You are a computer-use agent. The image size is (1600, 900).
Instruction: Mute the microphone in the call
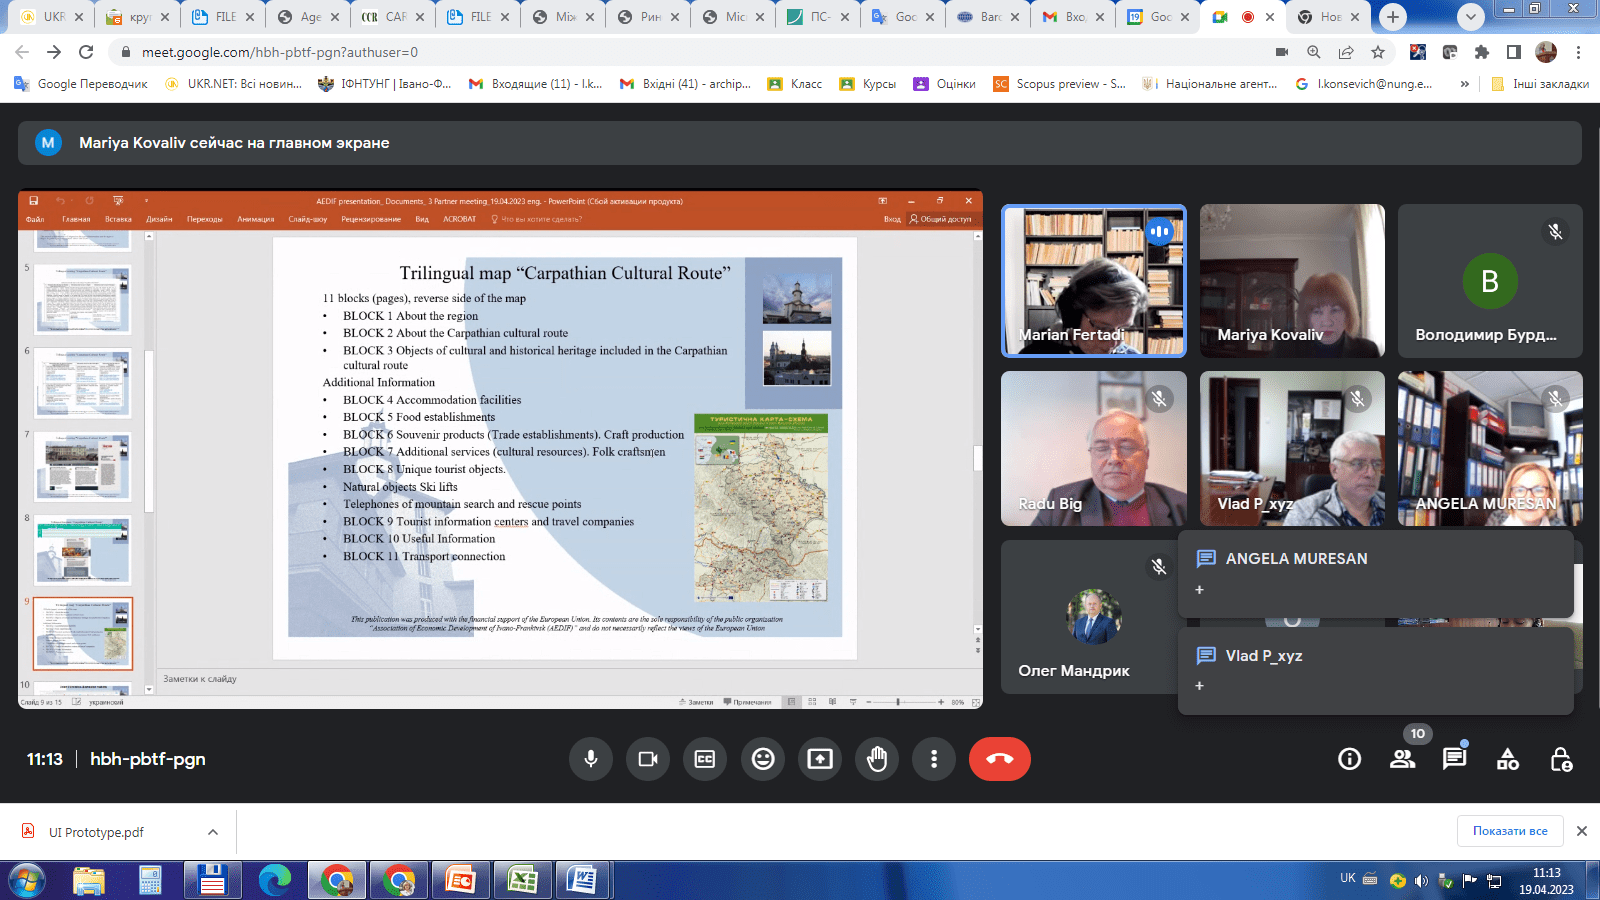(x=591, y=759)
